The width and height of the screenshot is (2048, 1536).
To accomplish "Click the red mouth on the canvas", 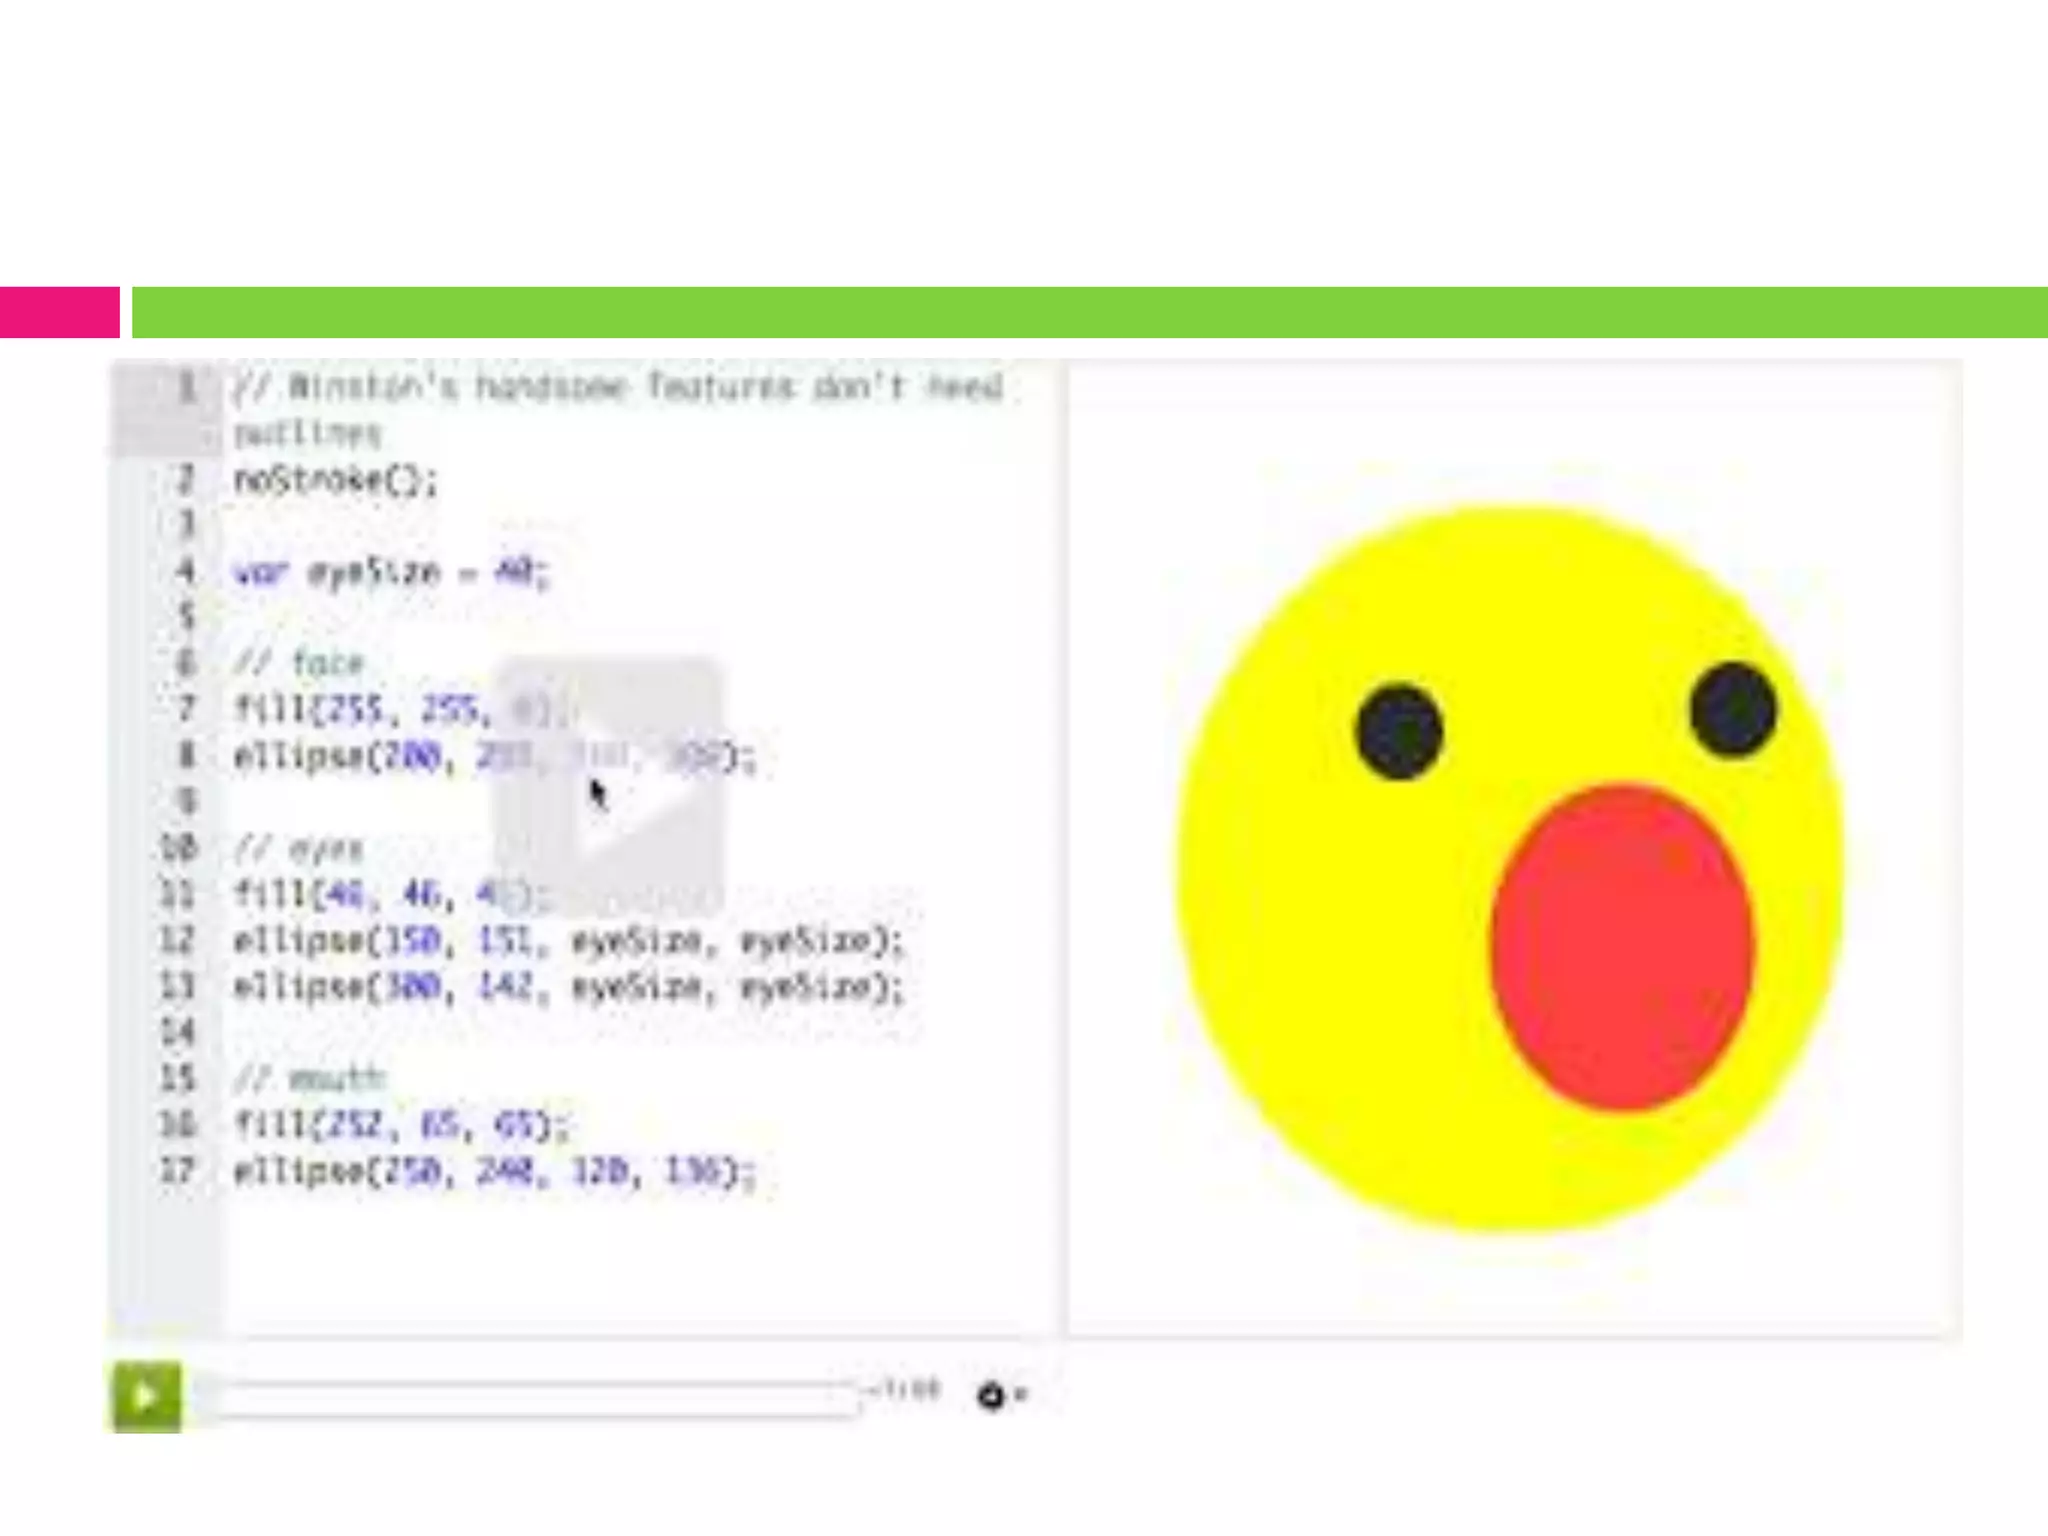I will [x=1622, y=948].
